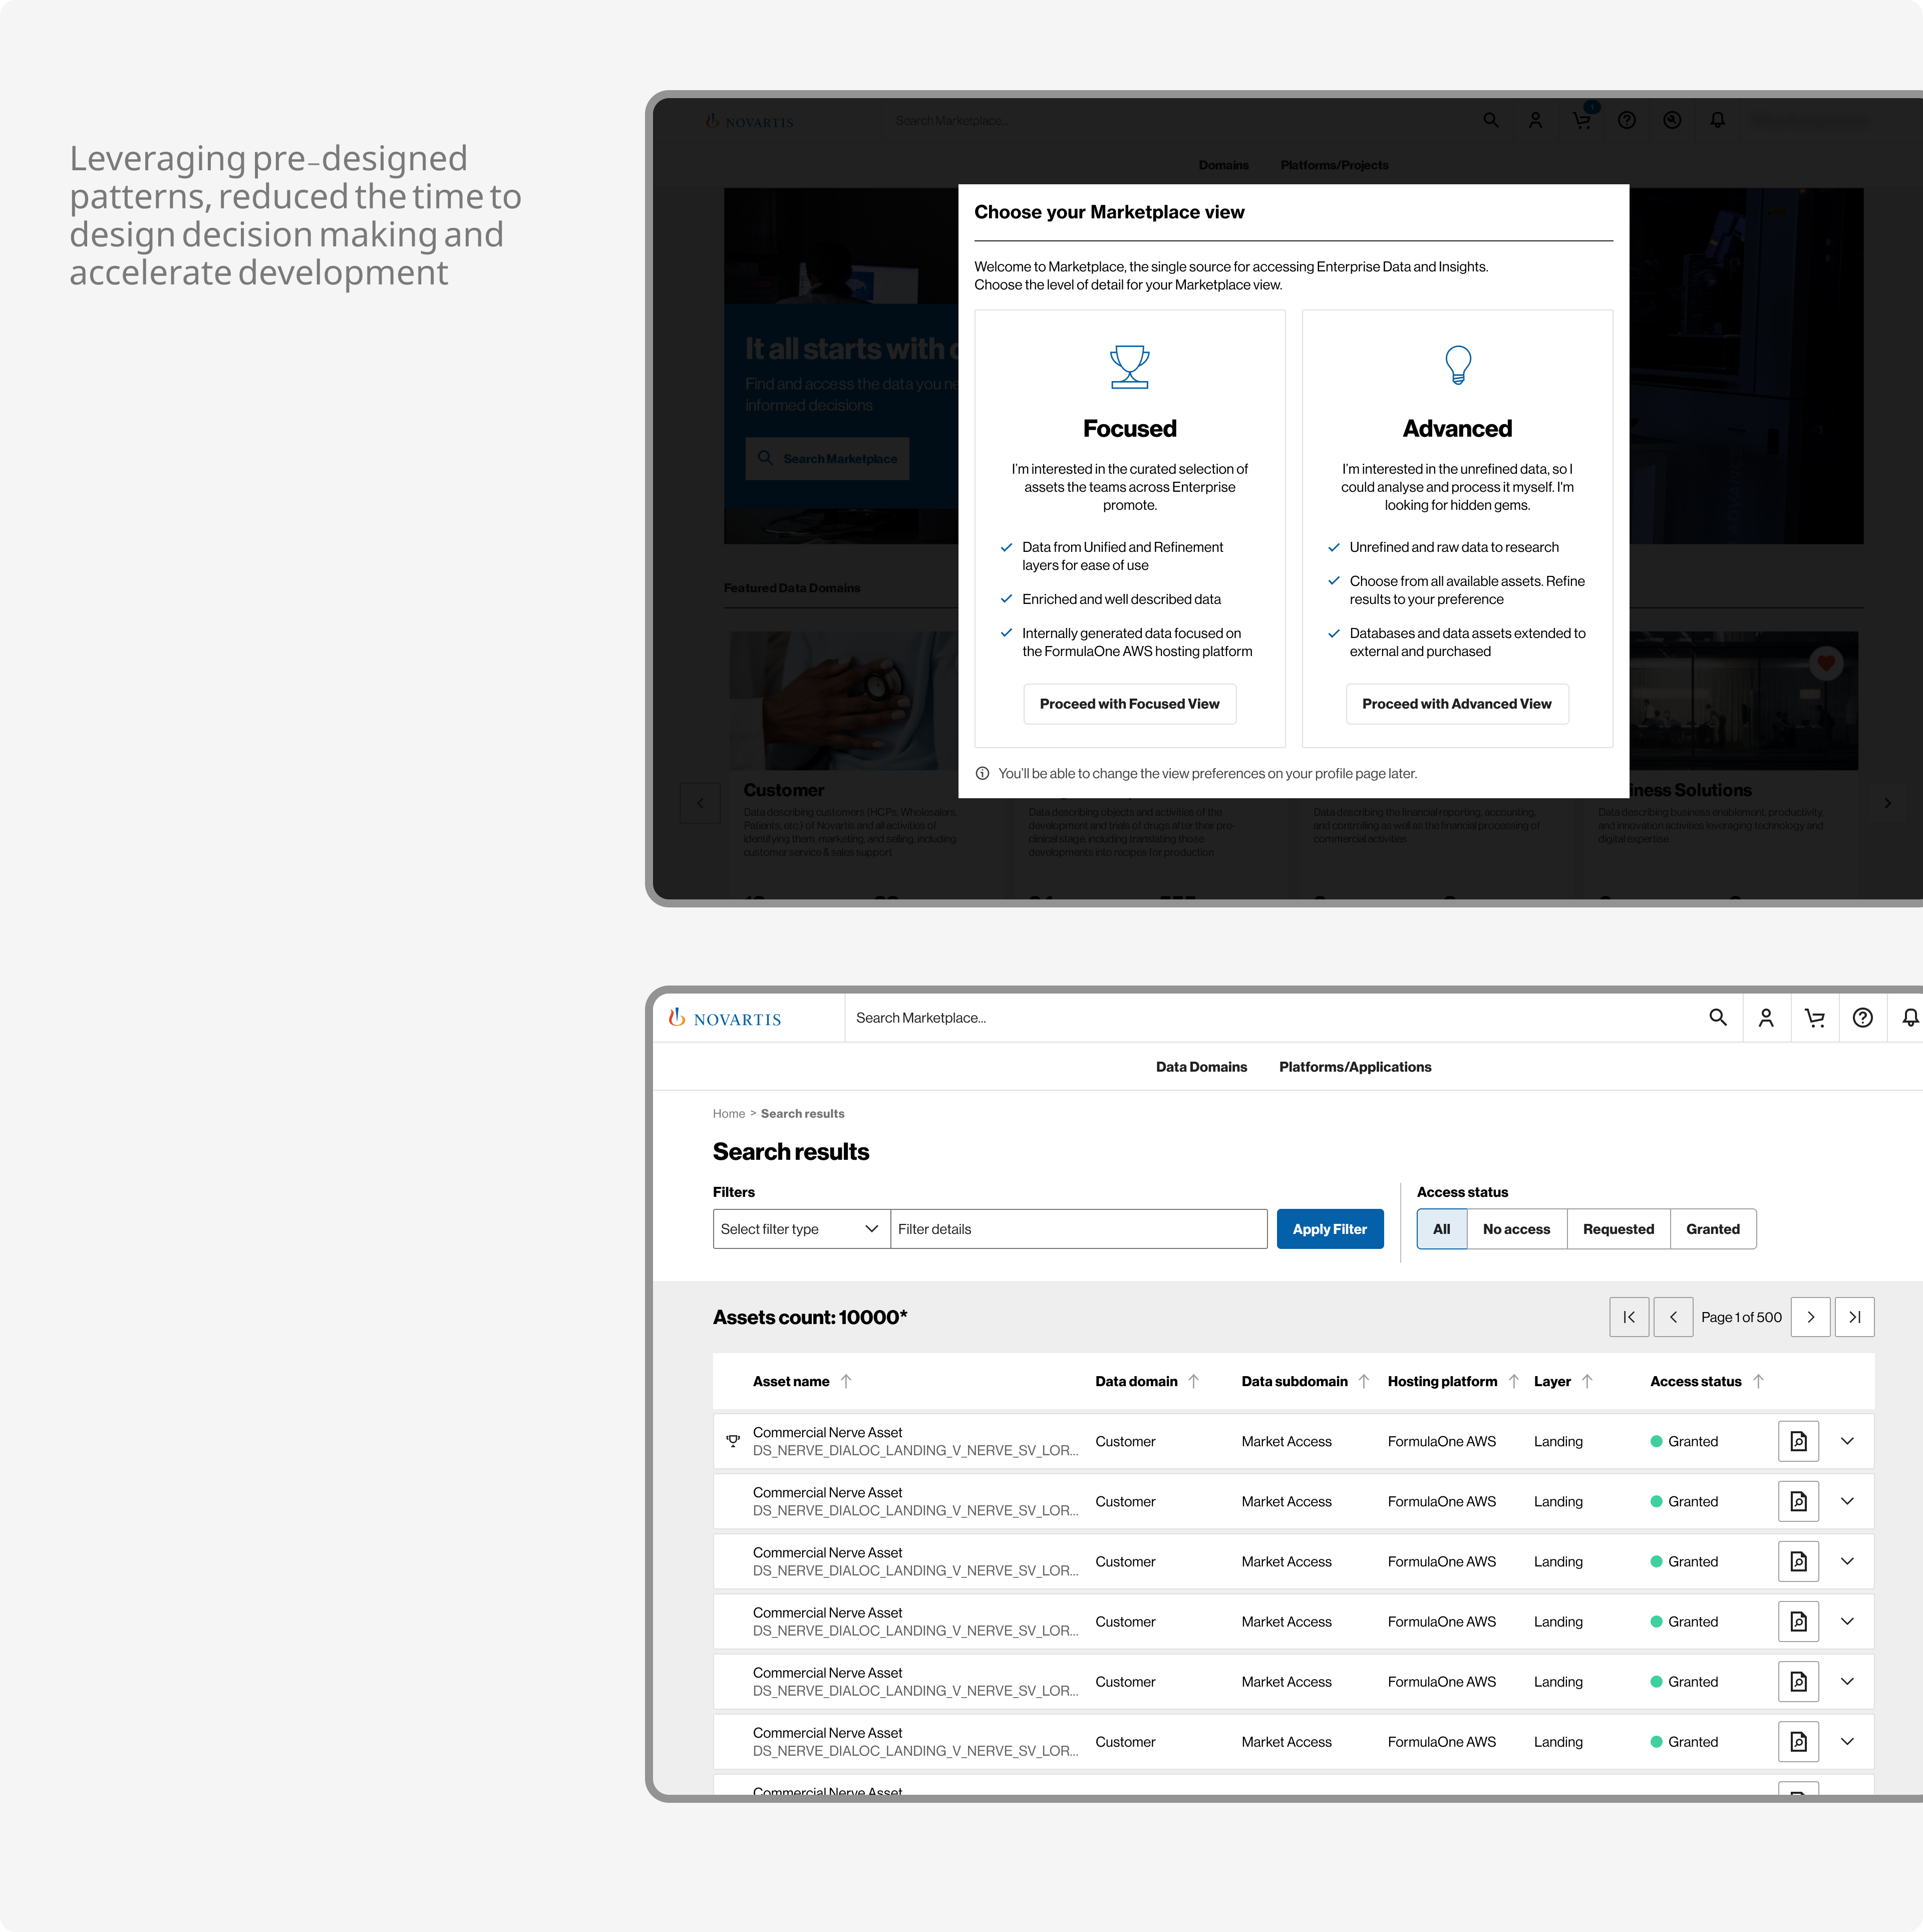Open the Data Domains tab
Viewport: 1923px width, 1932px height.
[x=1201, y=1067]
